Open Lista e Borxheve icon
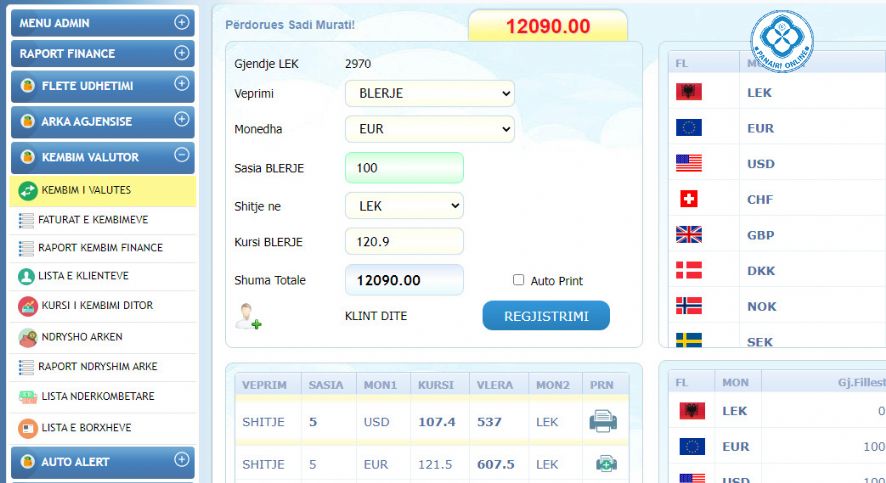The width and height of the screenshot is (886, 483). point(27,428)
